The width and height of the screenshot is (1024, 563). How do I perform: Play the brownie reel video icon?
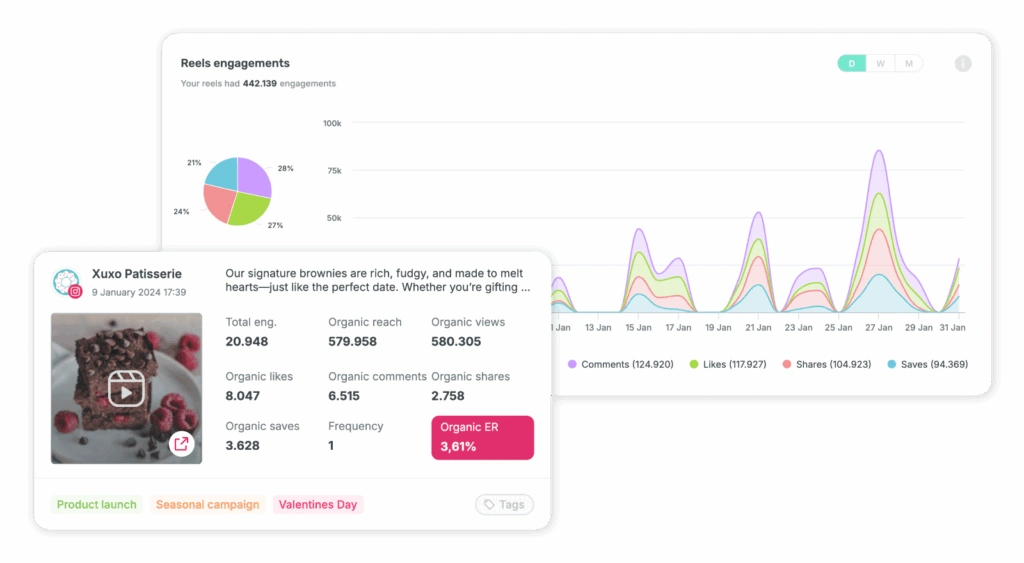click(x=126, y=389)
